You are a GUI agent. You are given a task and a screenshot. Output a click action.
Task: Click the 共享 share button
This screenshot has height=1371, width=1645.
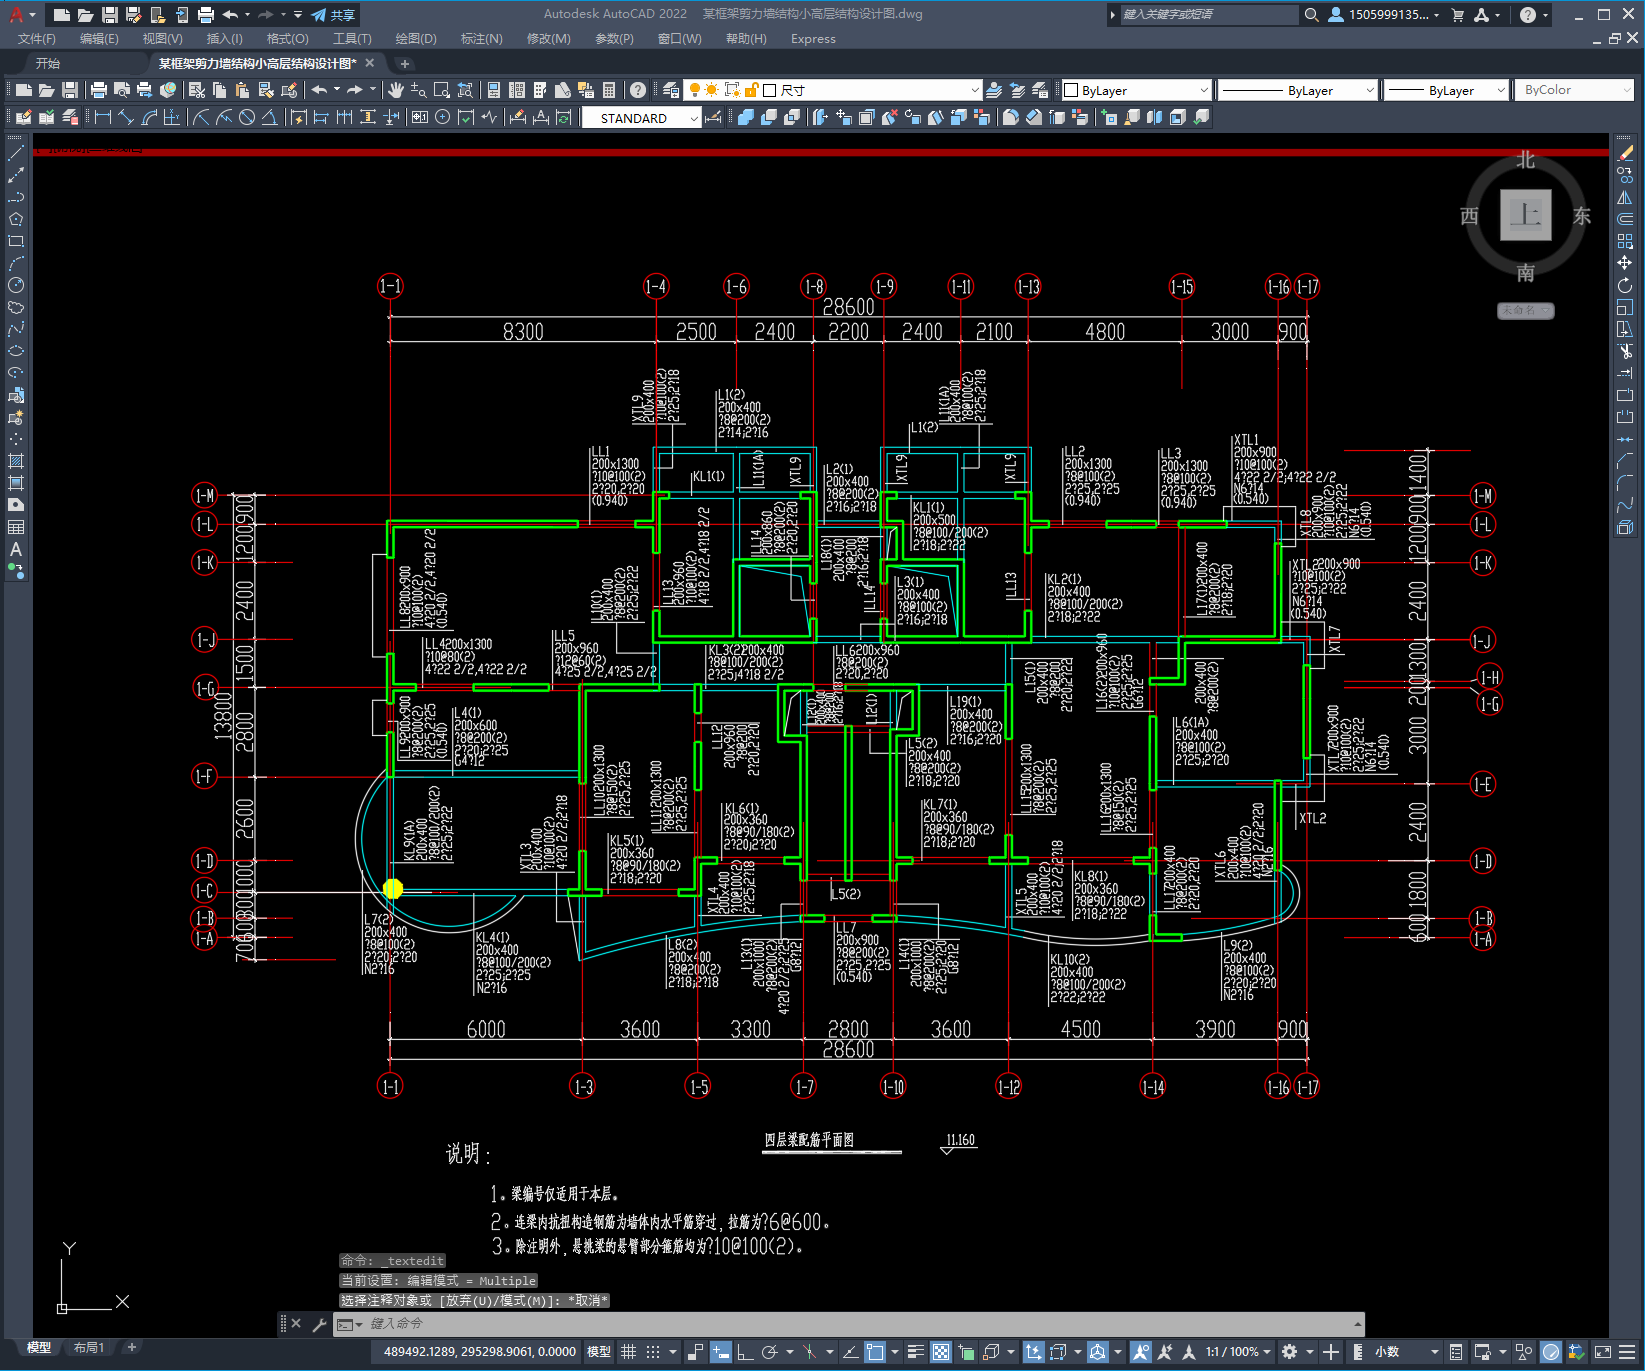(334, 15)
